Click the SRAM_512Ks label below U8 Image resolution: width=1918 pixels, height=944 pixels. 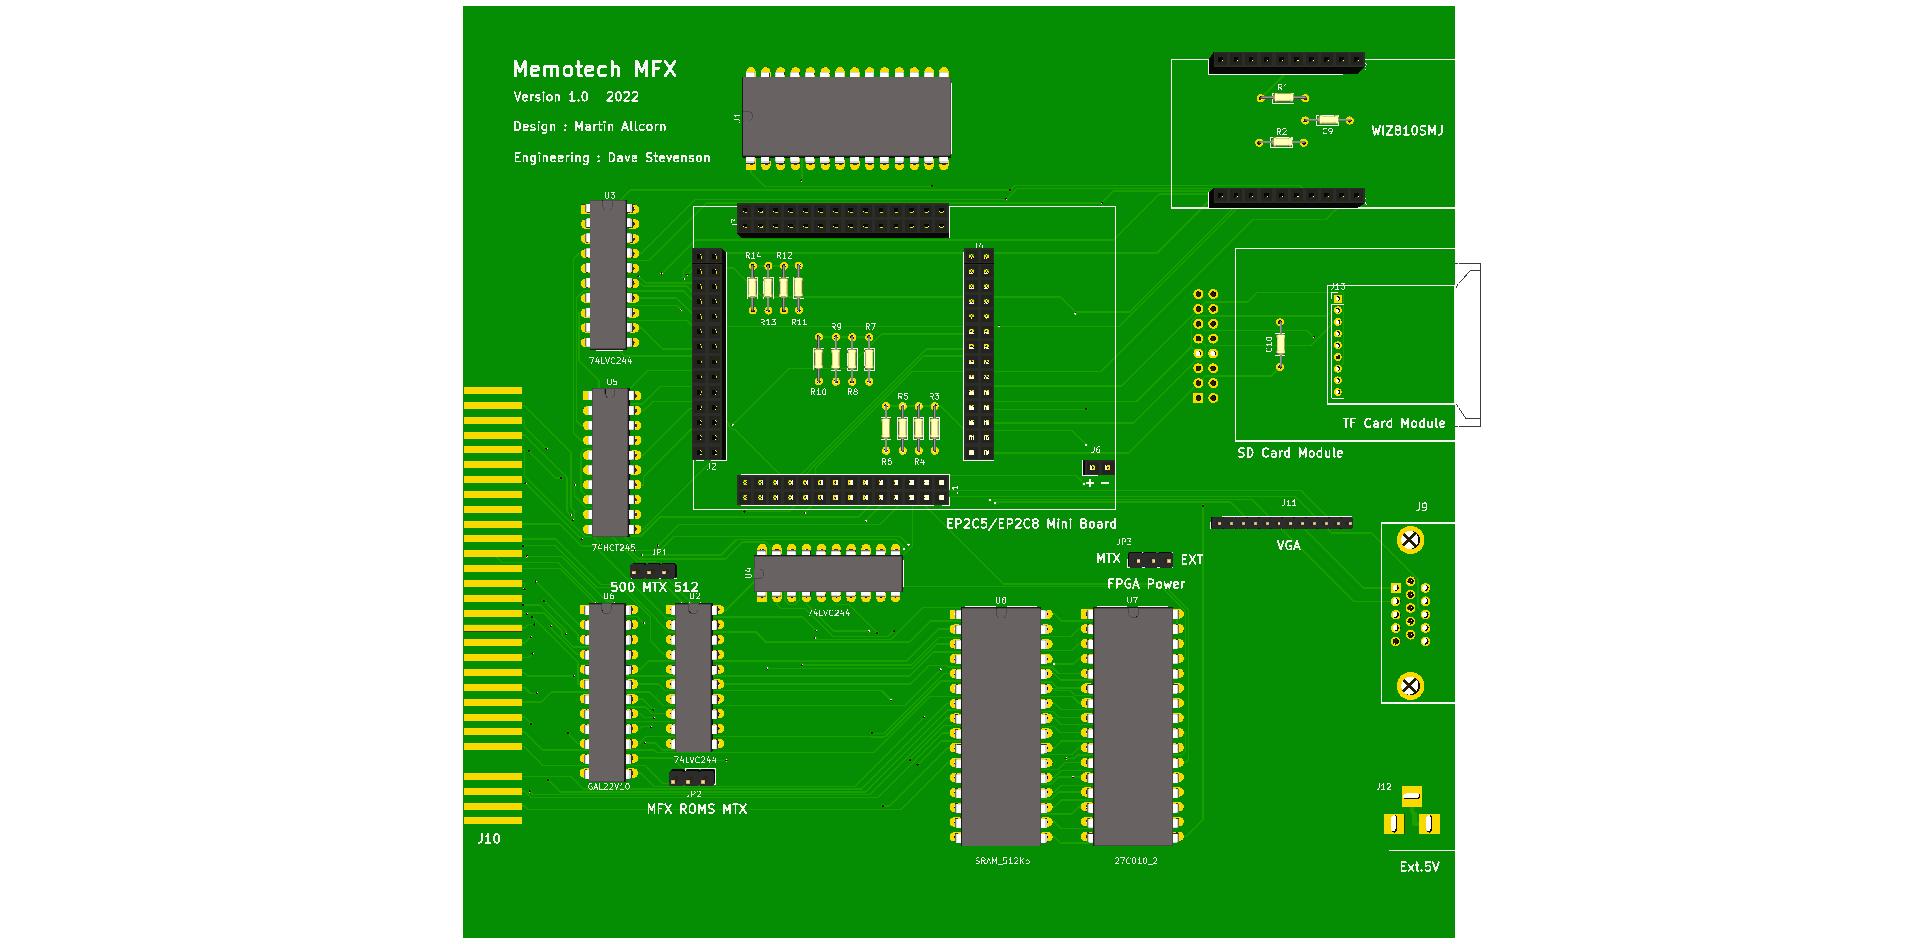pos(1002,860)
